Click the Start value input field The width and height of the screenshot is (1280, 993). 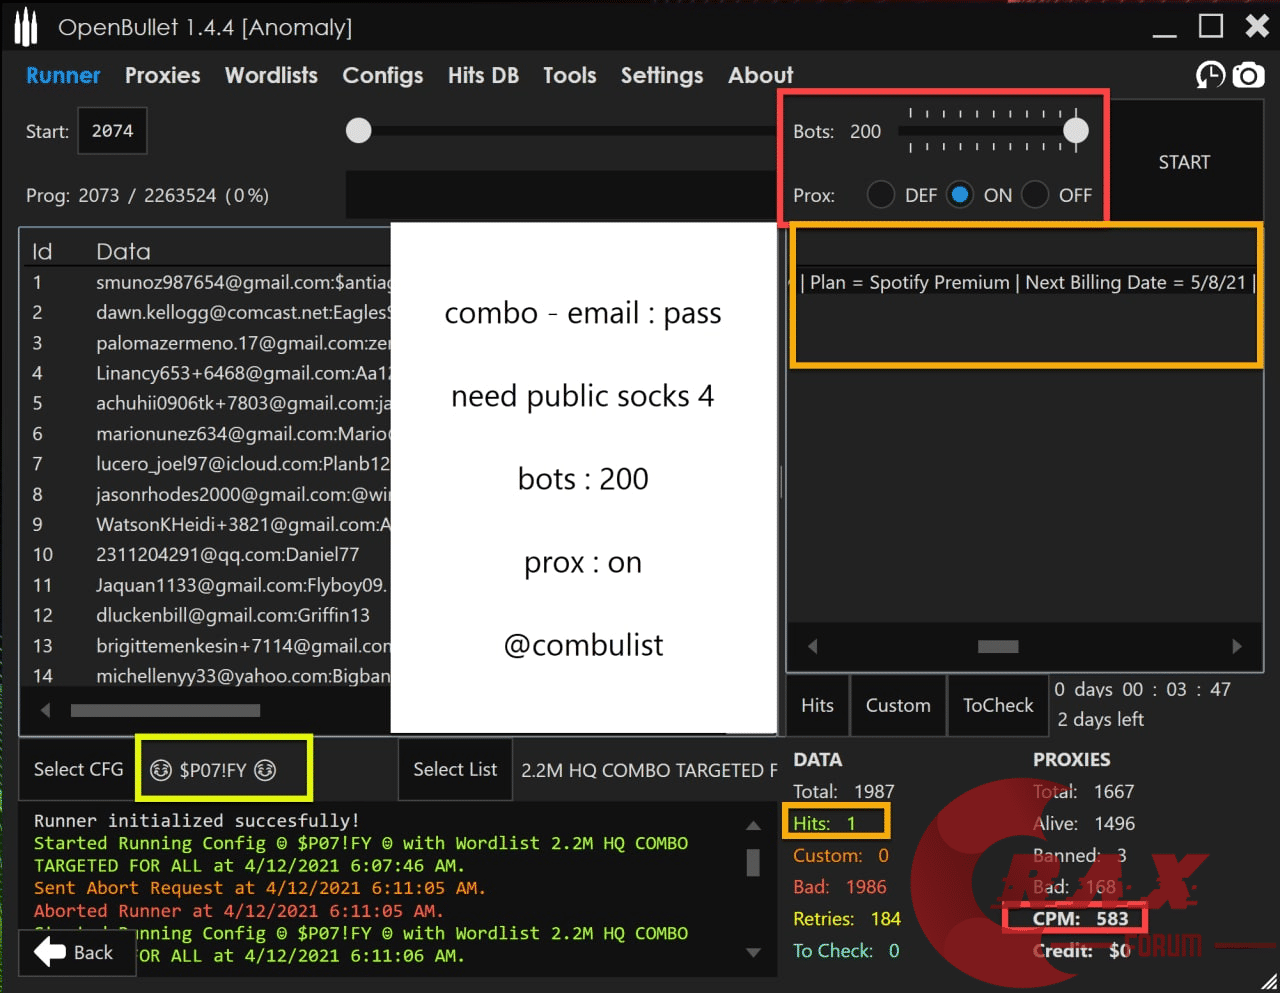pos(112,131)
